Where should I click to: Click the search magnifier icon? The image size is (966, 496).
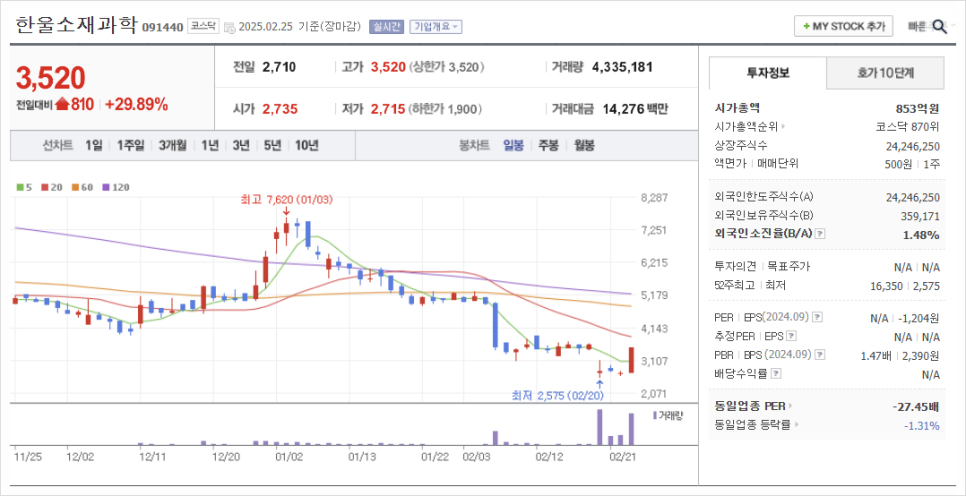coord(940,26)
